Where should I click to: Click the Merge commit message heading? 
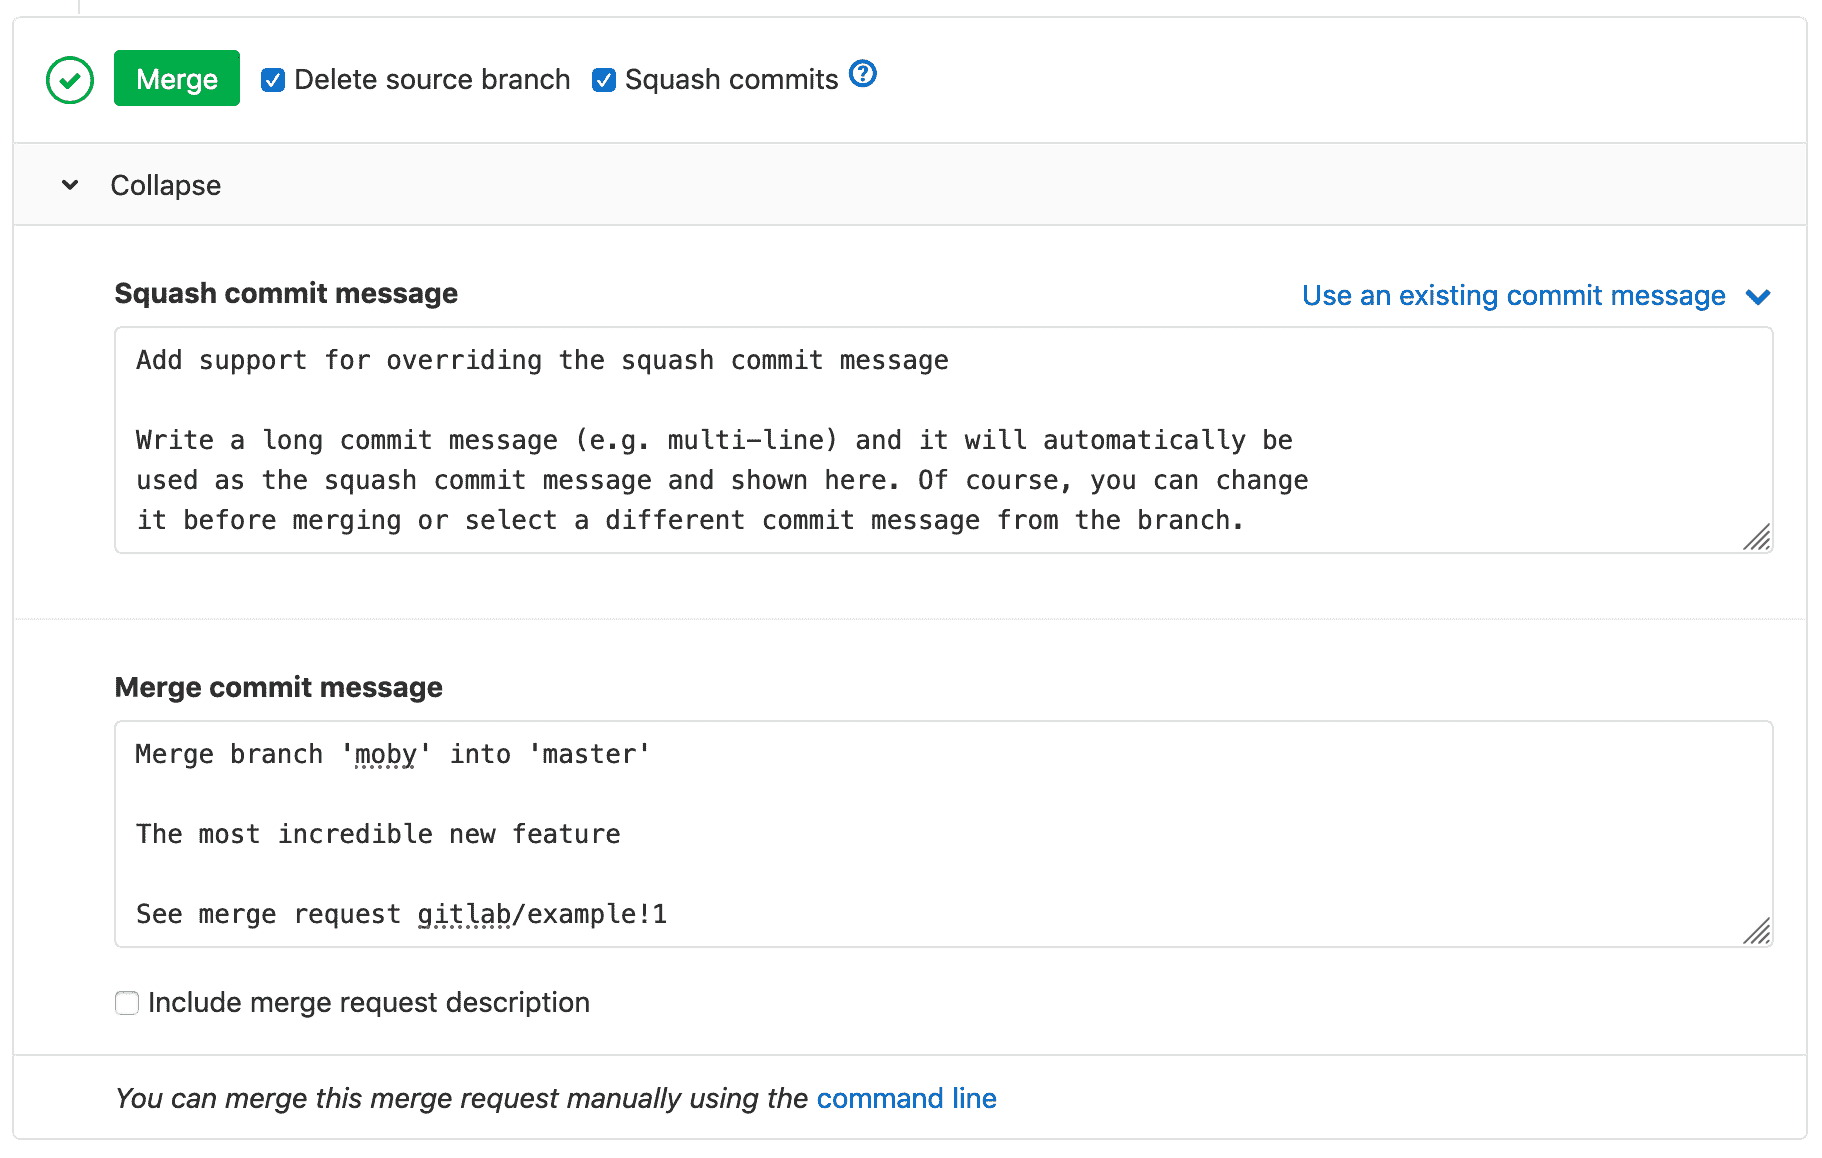pyautogui.click(x=279, y=687)
